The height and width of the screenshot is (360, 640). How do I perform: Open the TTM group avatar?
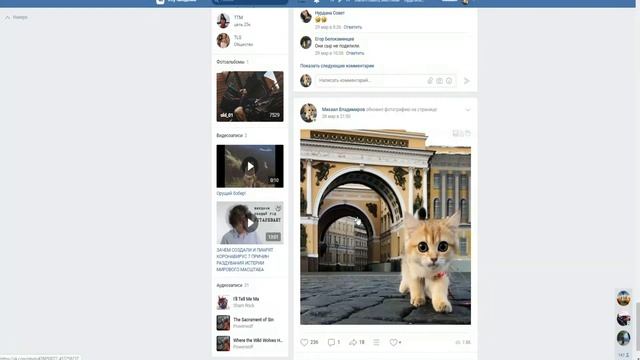[x=223, y=21]
